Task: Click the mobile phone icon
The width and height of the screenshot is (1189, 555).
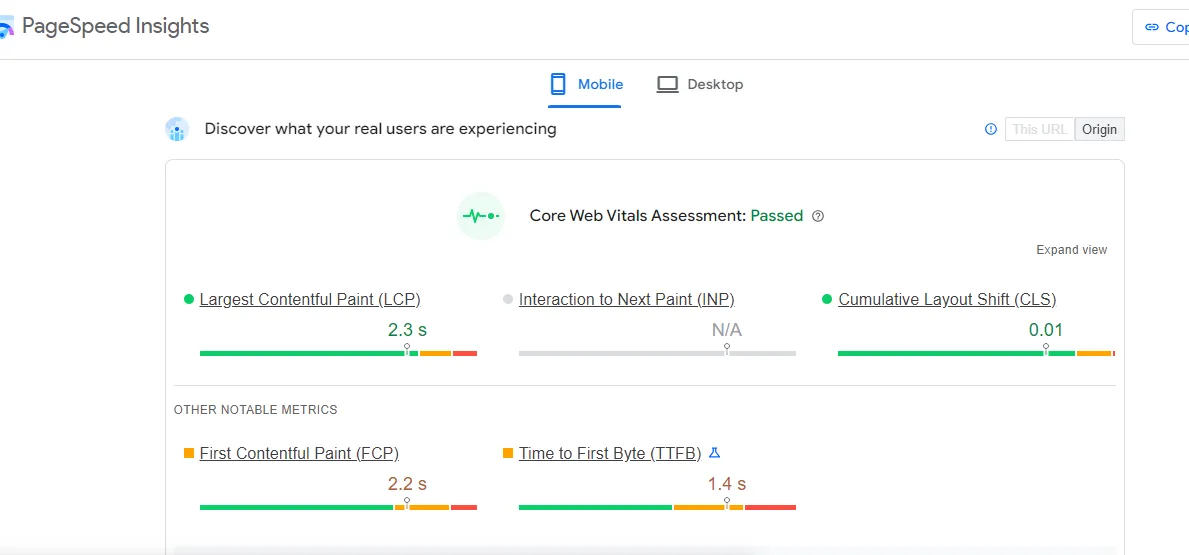Action: [x=558, y=84]
